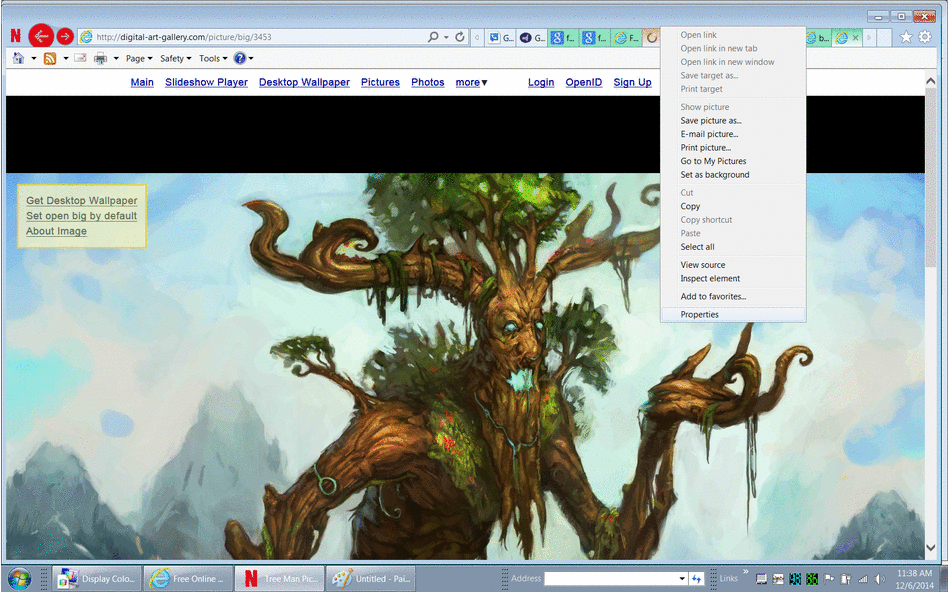Open the Favorites star icon
Image resolution: width=948 pixels, height=592 pixels.
906,37
